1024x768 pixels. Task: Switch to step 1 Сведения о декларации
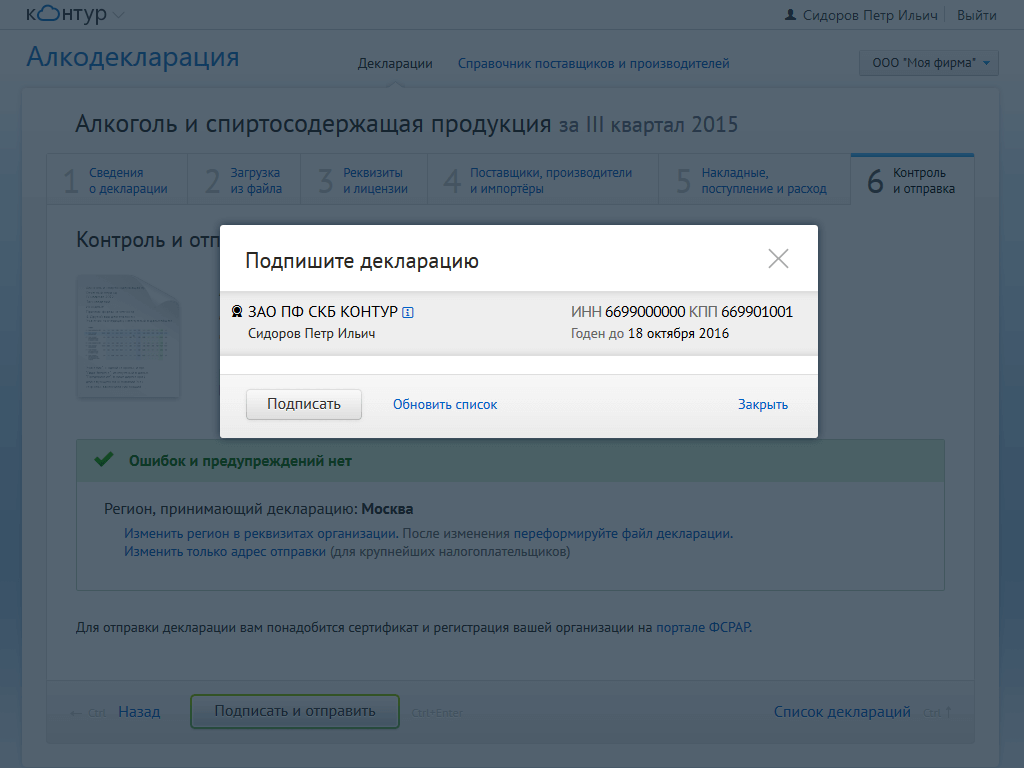118,180
